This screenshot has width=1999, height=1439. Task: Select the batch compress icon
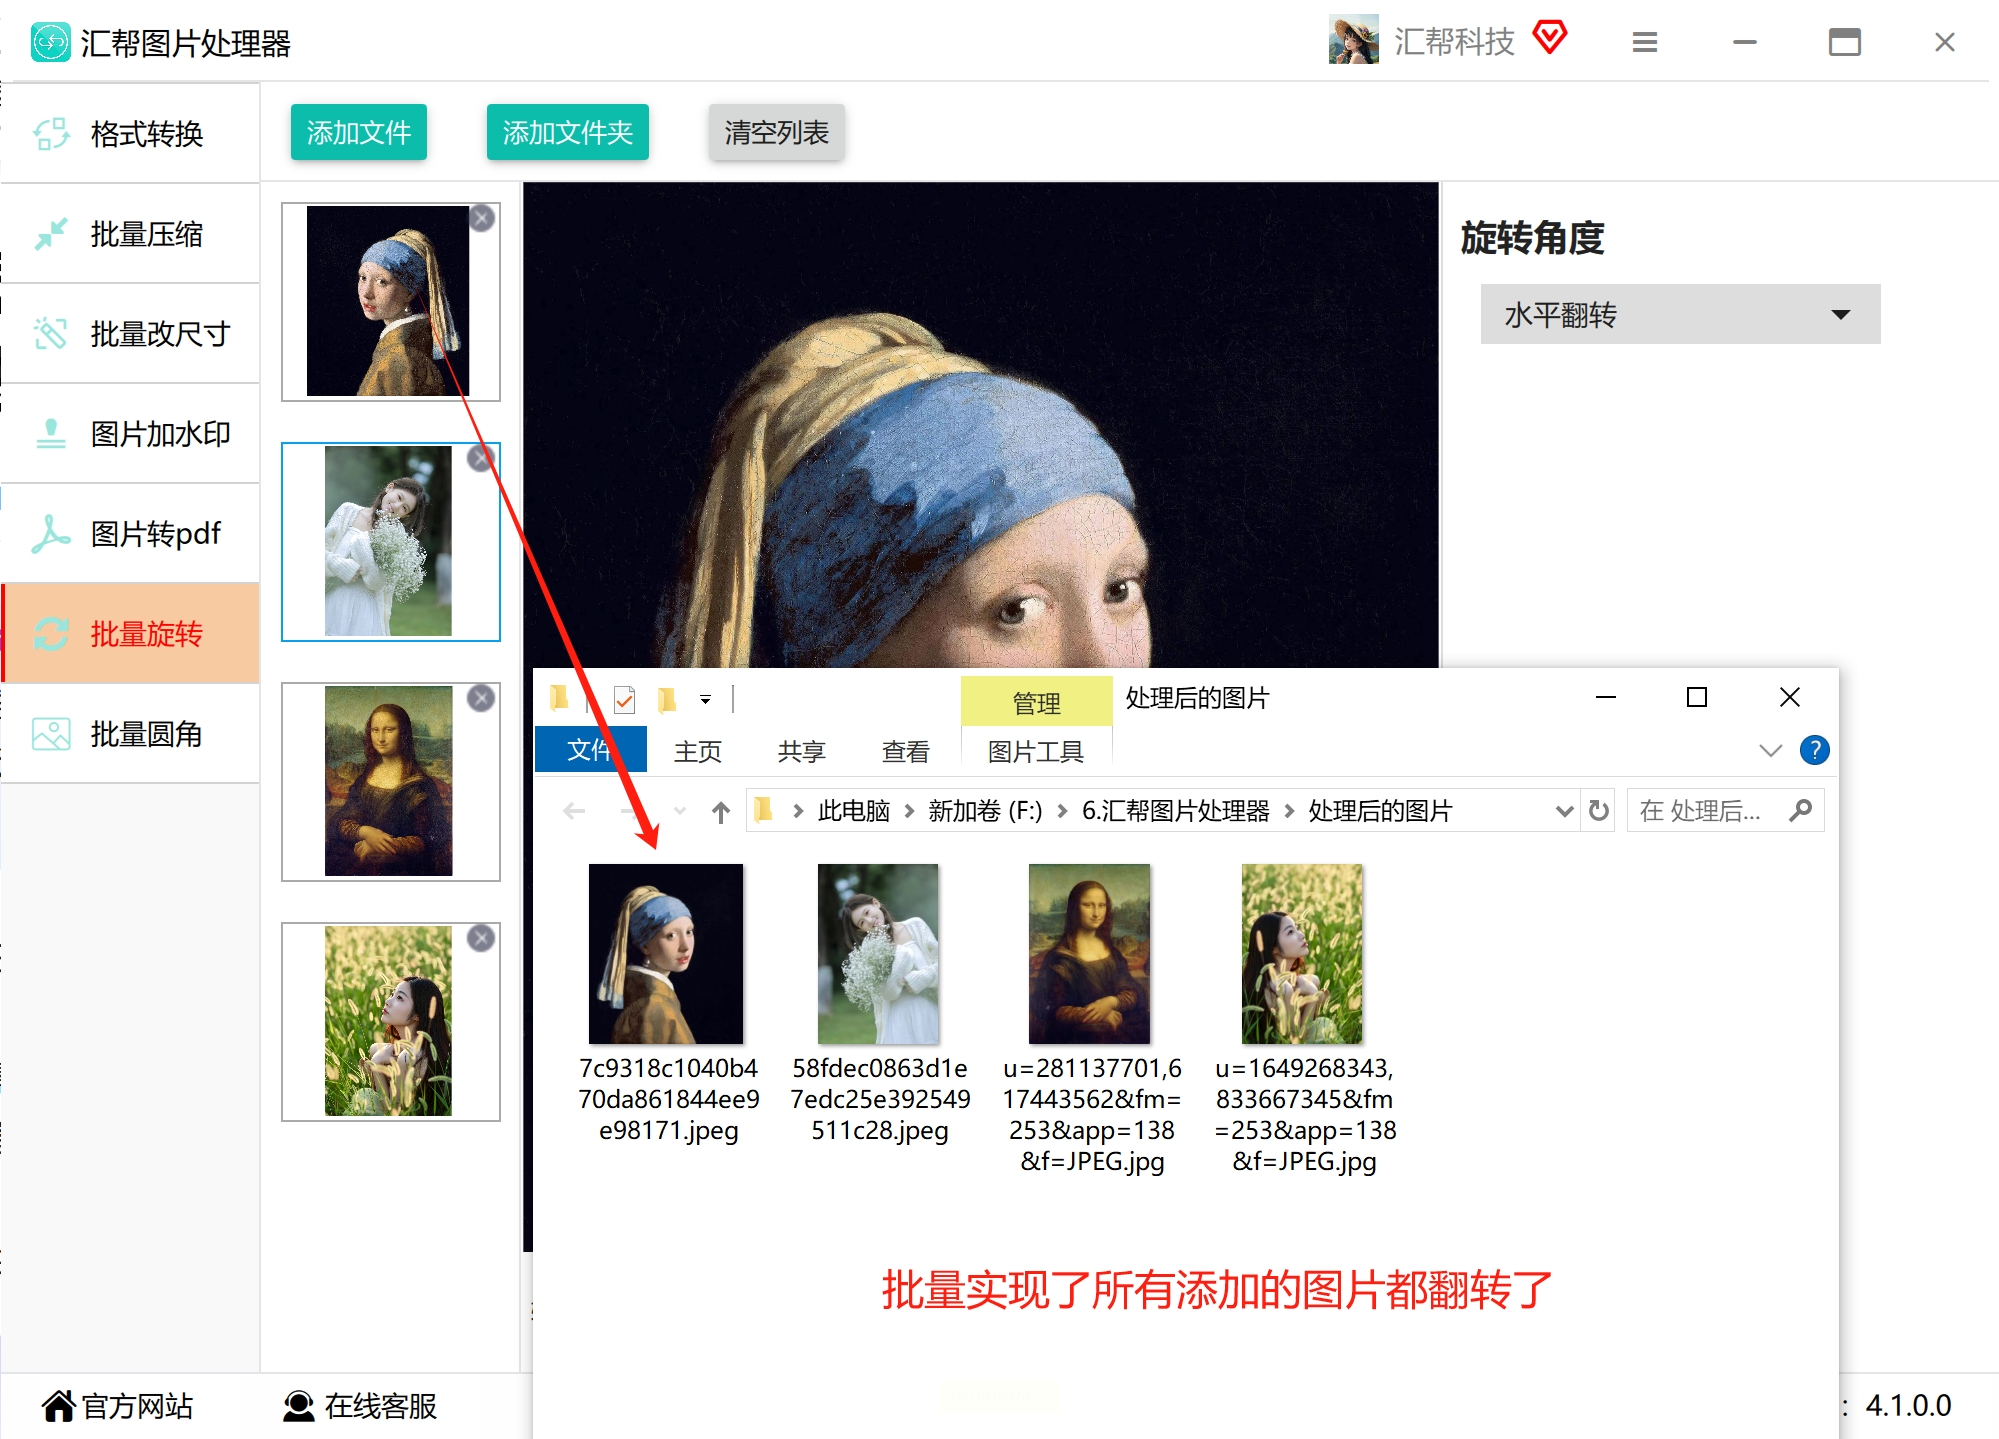[x=51, y=234]
